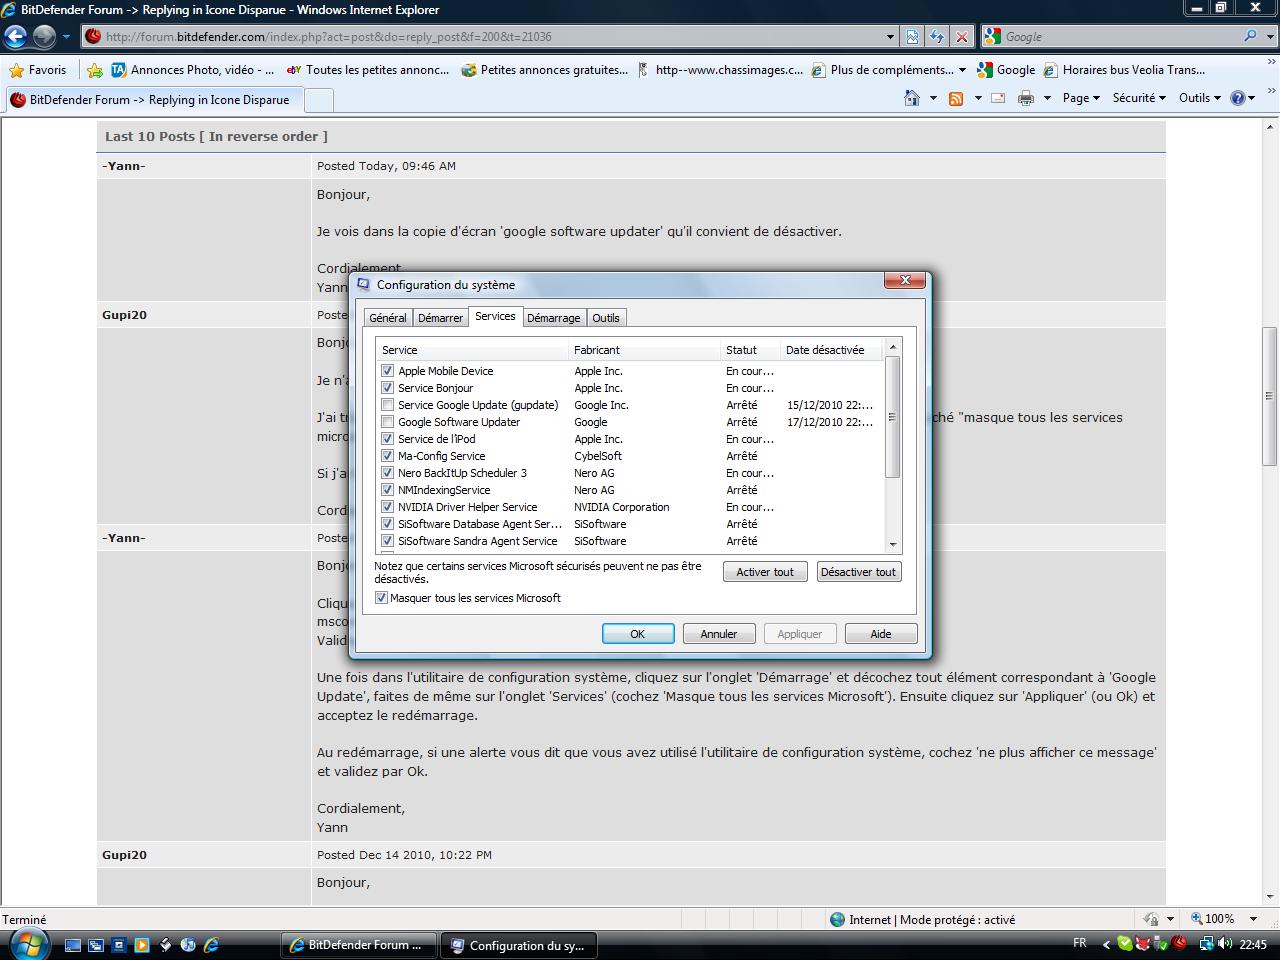Click Switch between windows quick launch icon

click(96, 945)
